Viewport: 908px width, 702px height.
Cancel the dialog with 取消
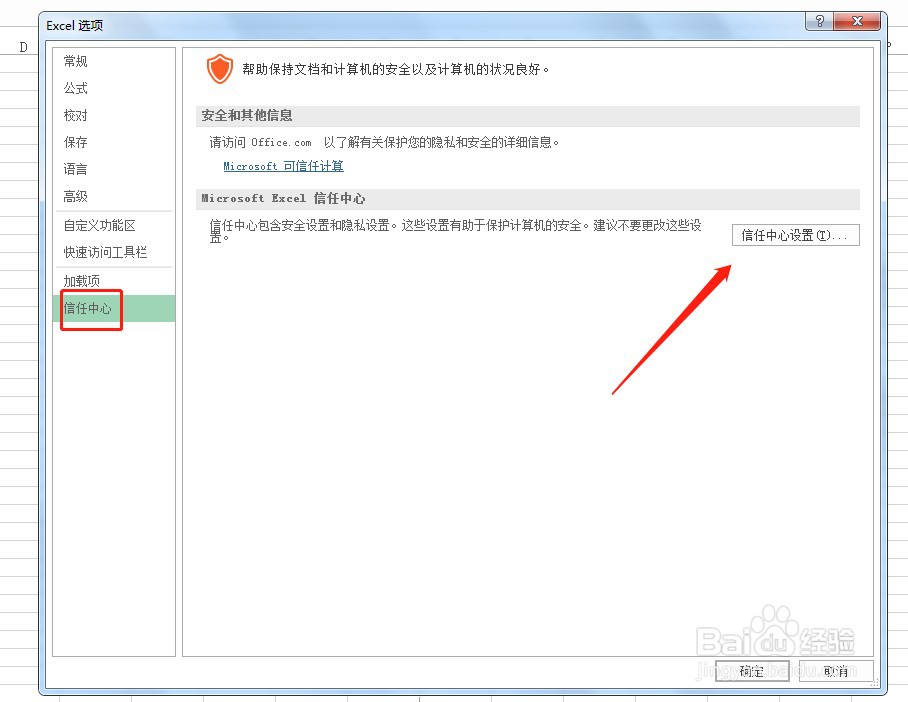[836, 671]
